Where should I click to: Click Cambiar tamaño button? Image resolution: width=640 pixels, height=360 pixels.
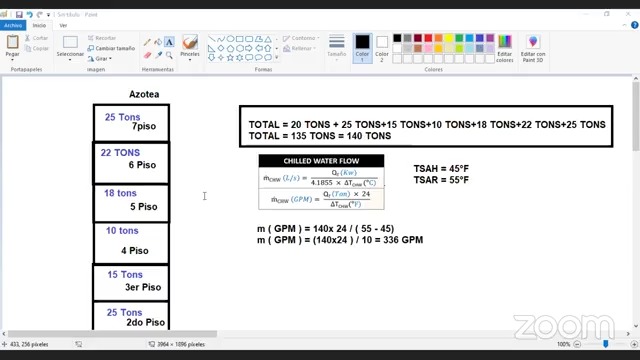click(111, 48)
